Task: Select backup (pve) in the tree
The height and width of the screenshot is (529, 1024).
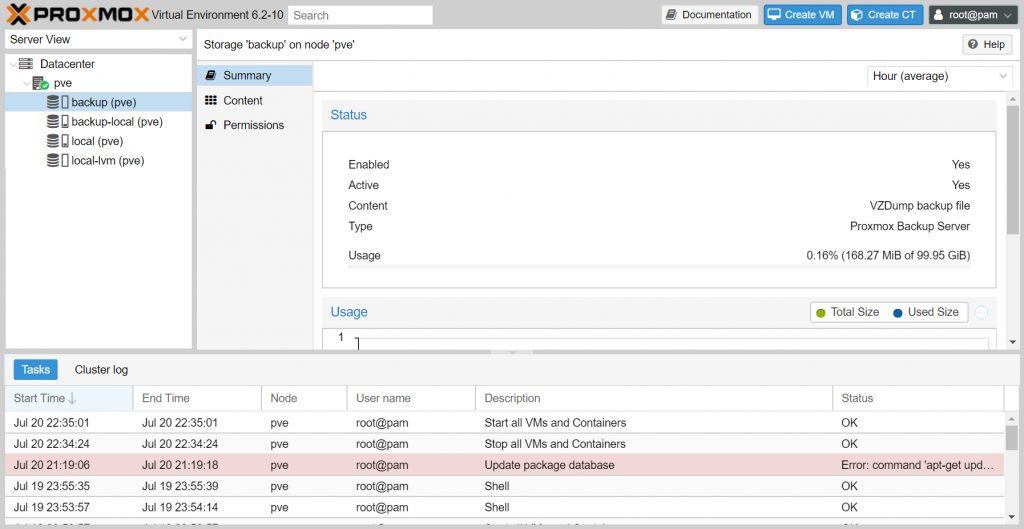Action: pos(99,103)
